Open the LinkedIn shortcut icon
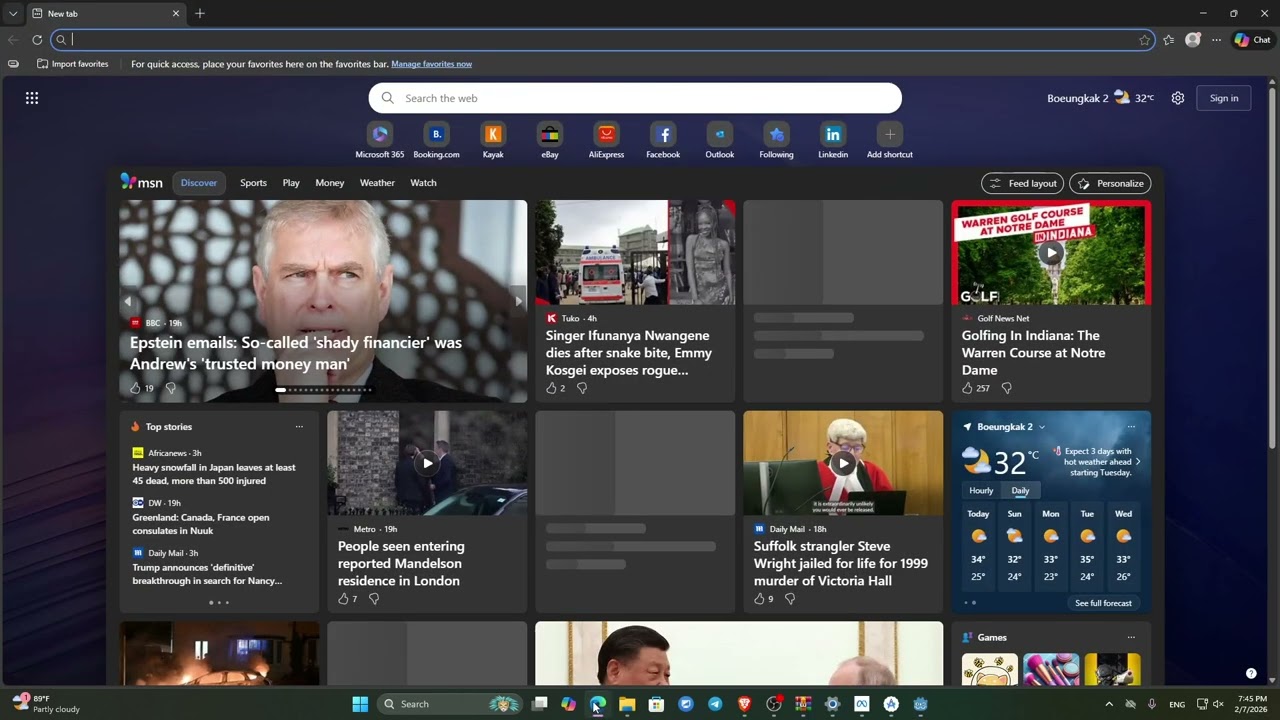1280x720 pixels. coord(833,134)
